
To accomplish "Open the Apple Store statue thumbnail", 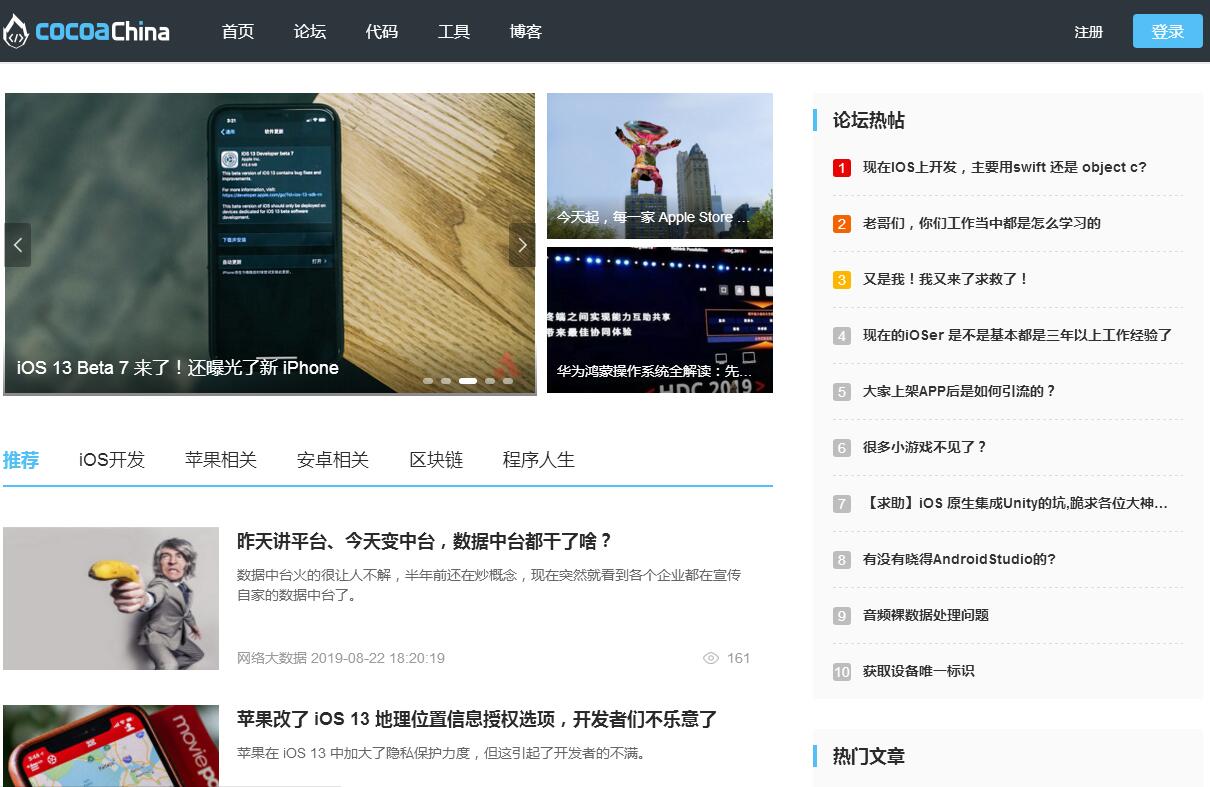I will coord(659,166).
